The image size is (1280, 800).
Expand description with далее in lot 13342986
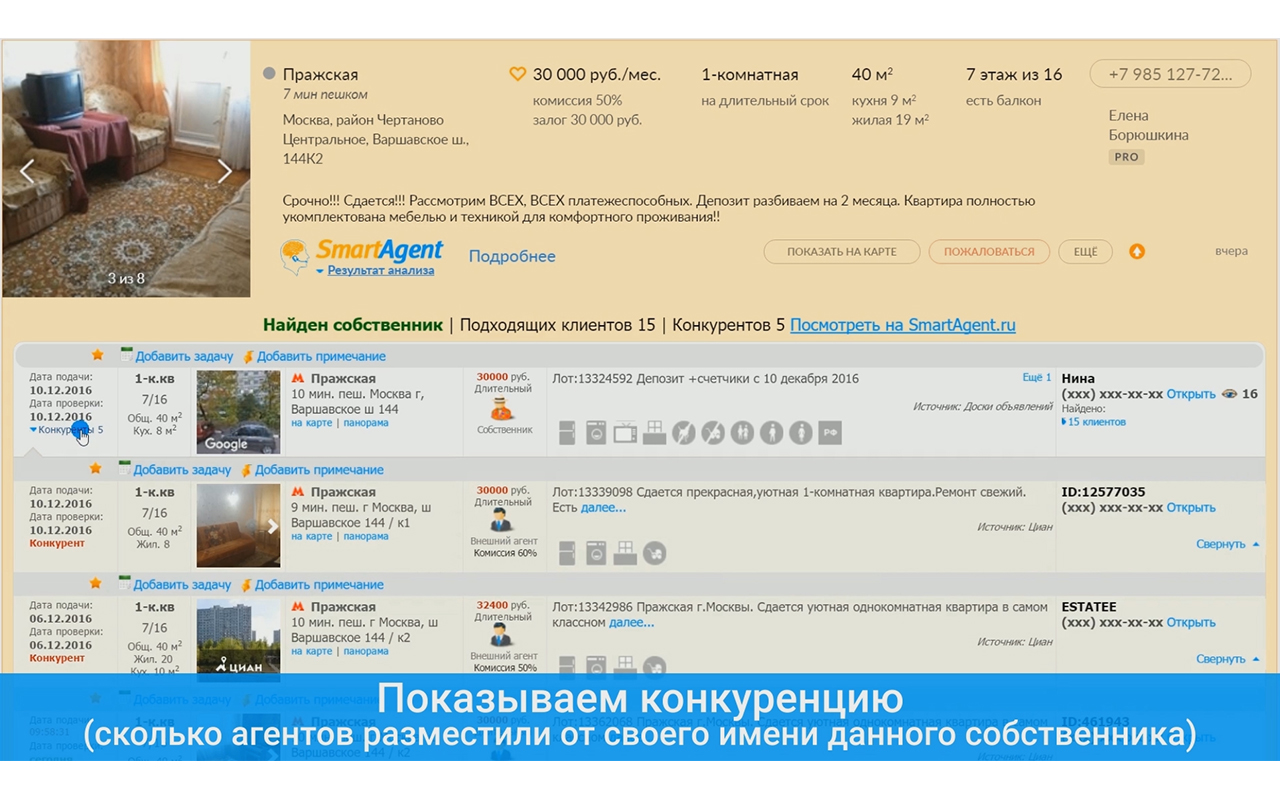click(x=631, y=622)
